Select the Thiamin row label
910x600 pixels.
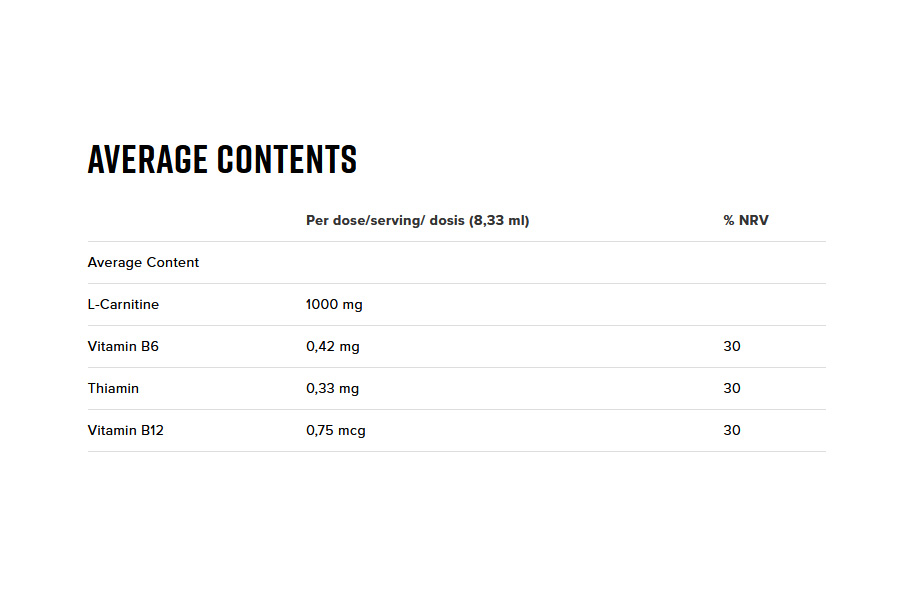(x=113, y=388)
